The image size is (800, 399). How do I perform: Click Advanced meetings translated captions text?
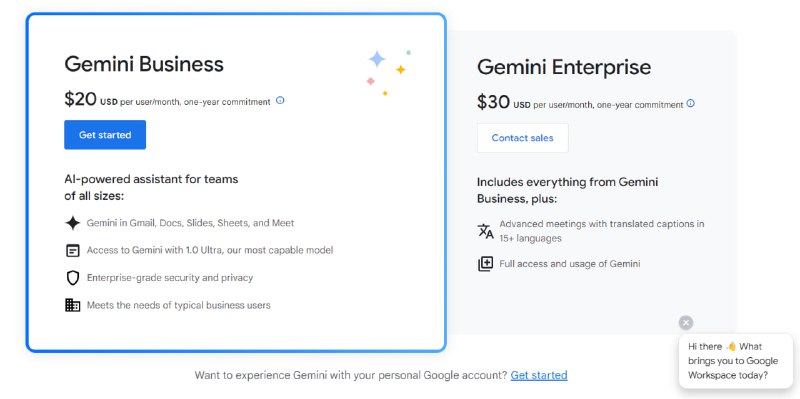[x=602, y=231]
